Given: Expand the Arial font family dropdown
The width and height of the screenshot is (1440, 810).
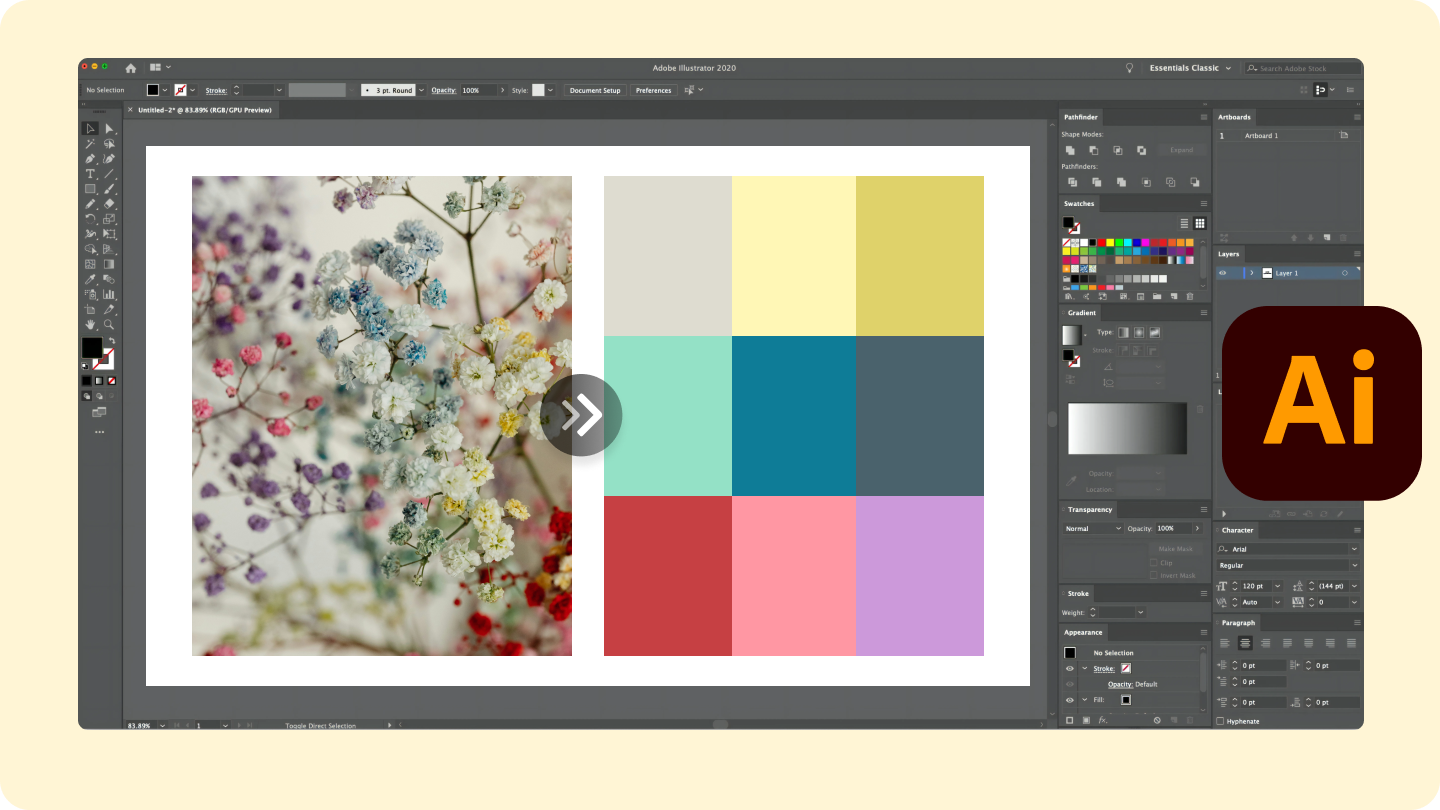Looking at the screenshot, I should click(x=1355, y=549).
